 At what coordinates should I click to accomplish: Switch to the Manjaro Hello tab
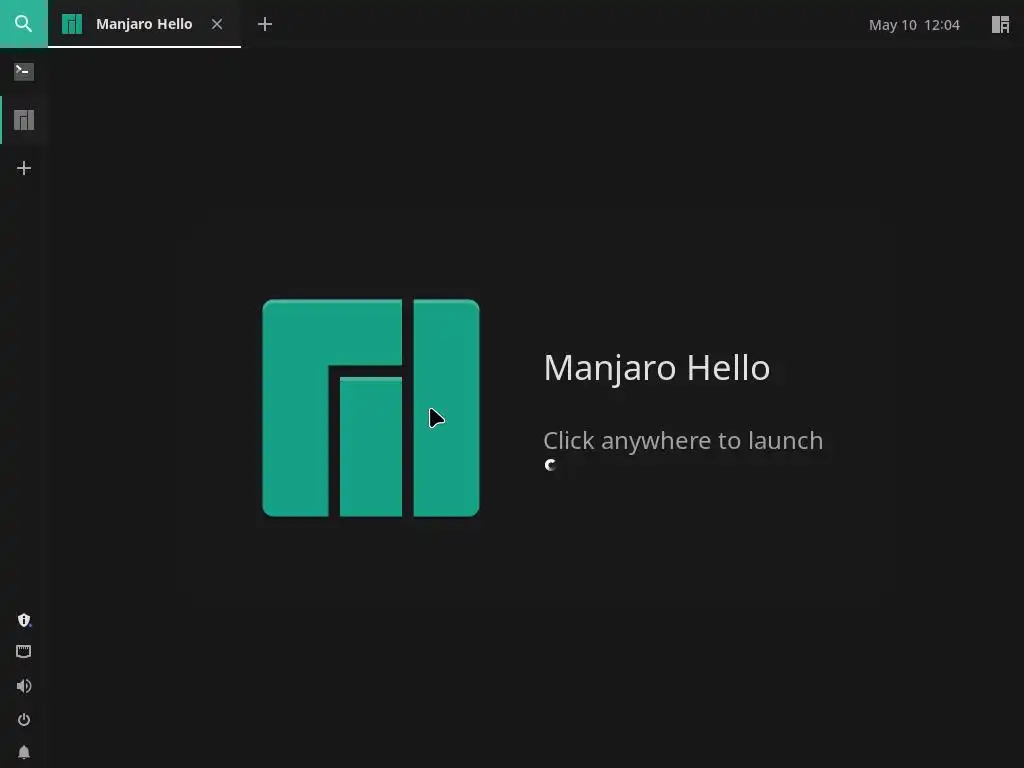click(x=144, y=24)
